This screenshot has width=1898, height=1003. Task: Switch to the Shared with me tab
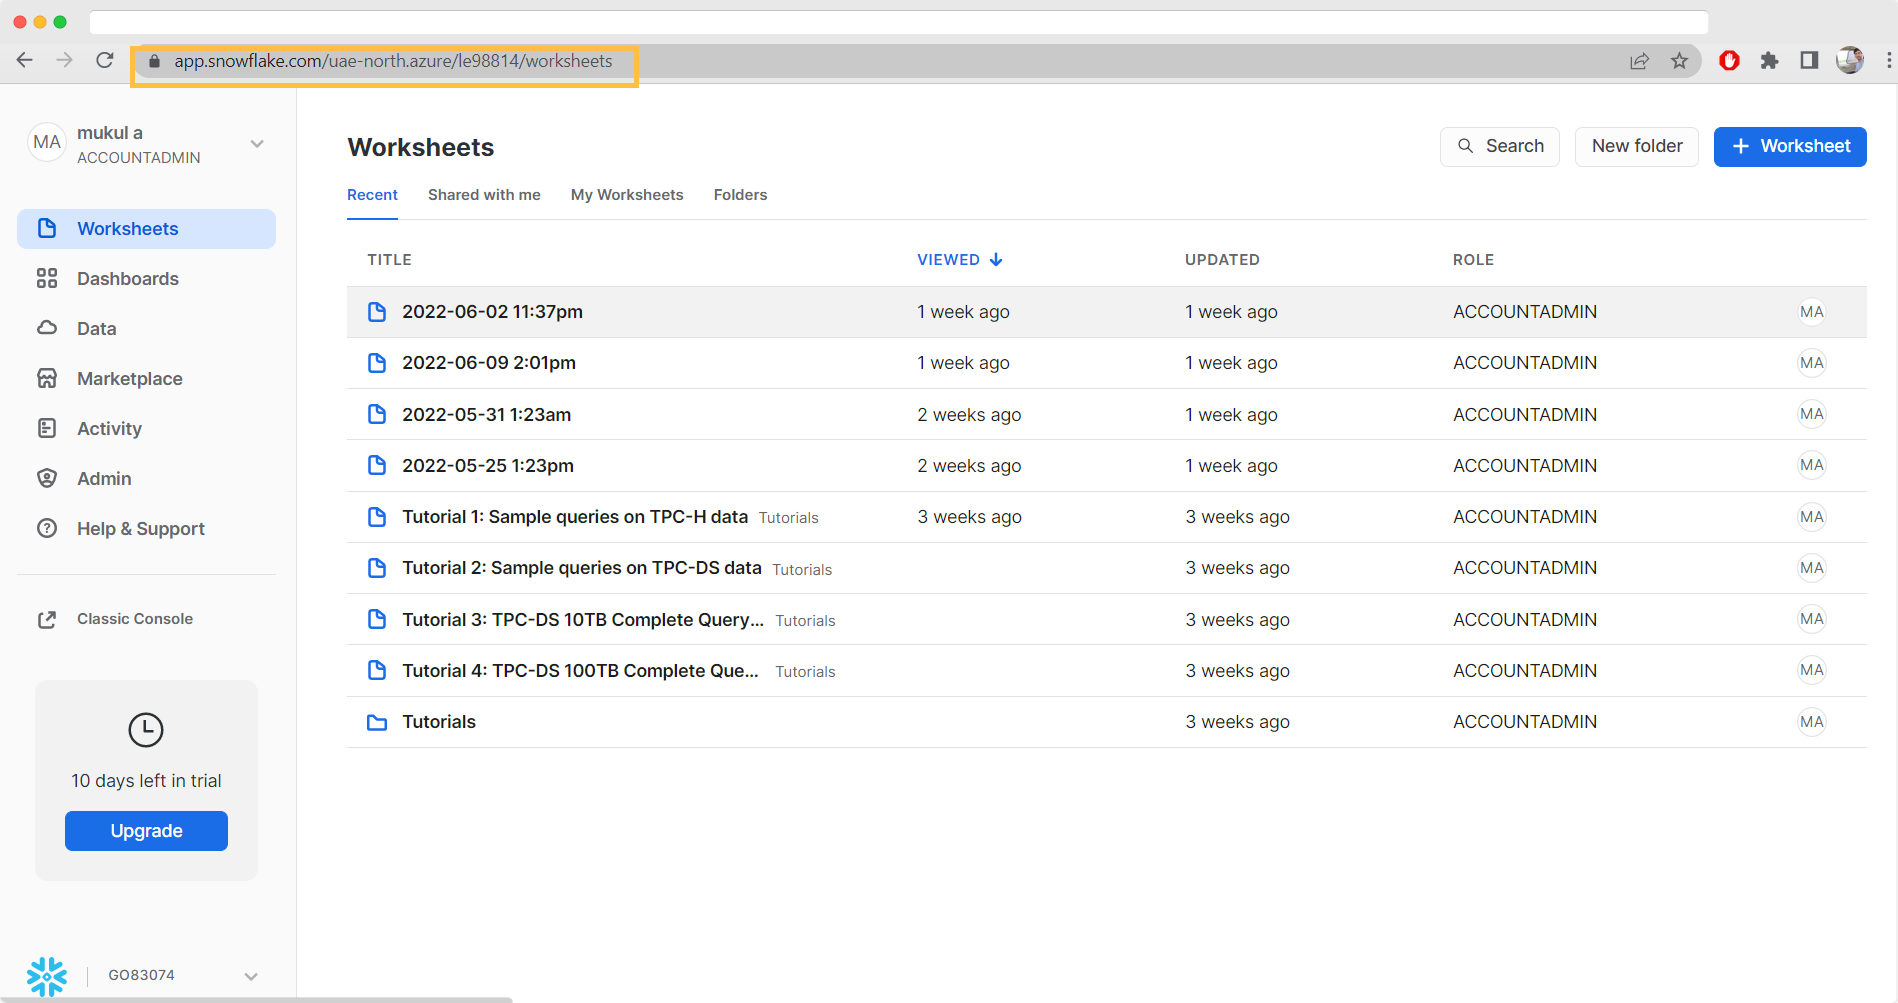[484, 195]
